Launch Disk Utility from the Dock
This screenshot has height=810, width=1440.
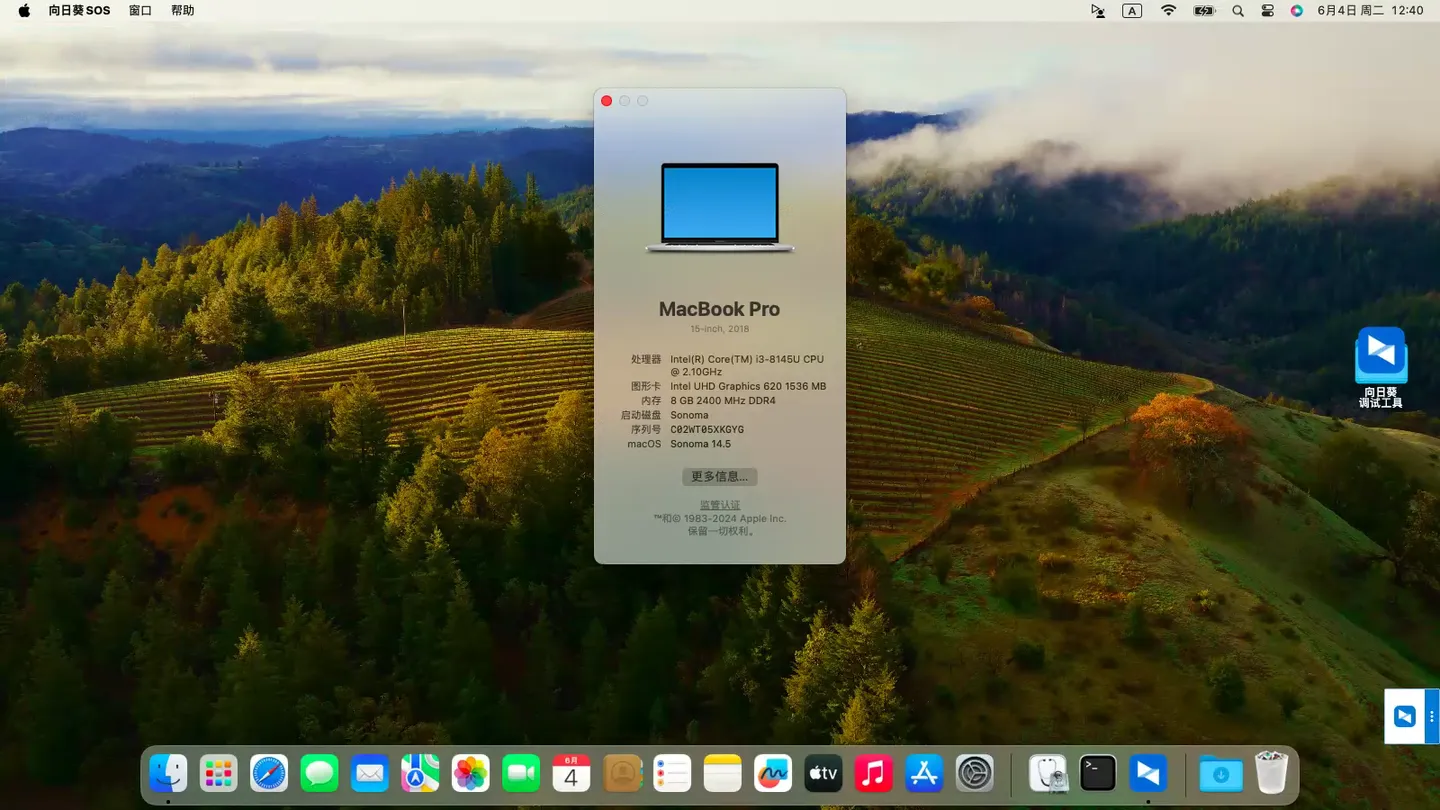click(x=1048, y=773)
